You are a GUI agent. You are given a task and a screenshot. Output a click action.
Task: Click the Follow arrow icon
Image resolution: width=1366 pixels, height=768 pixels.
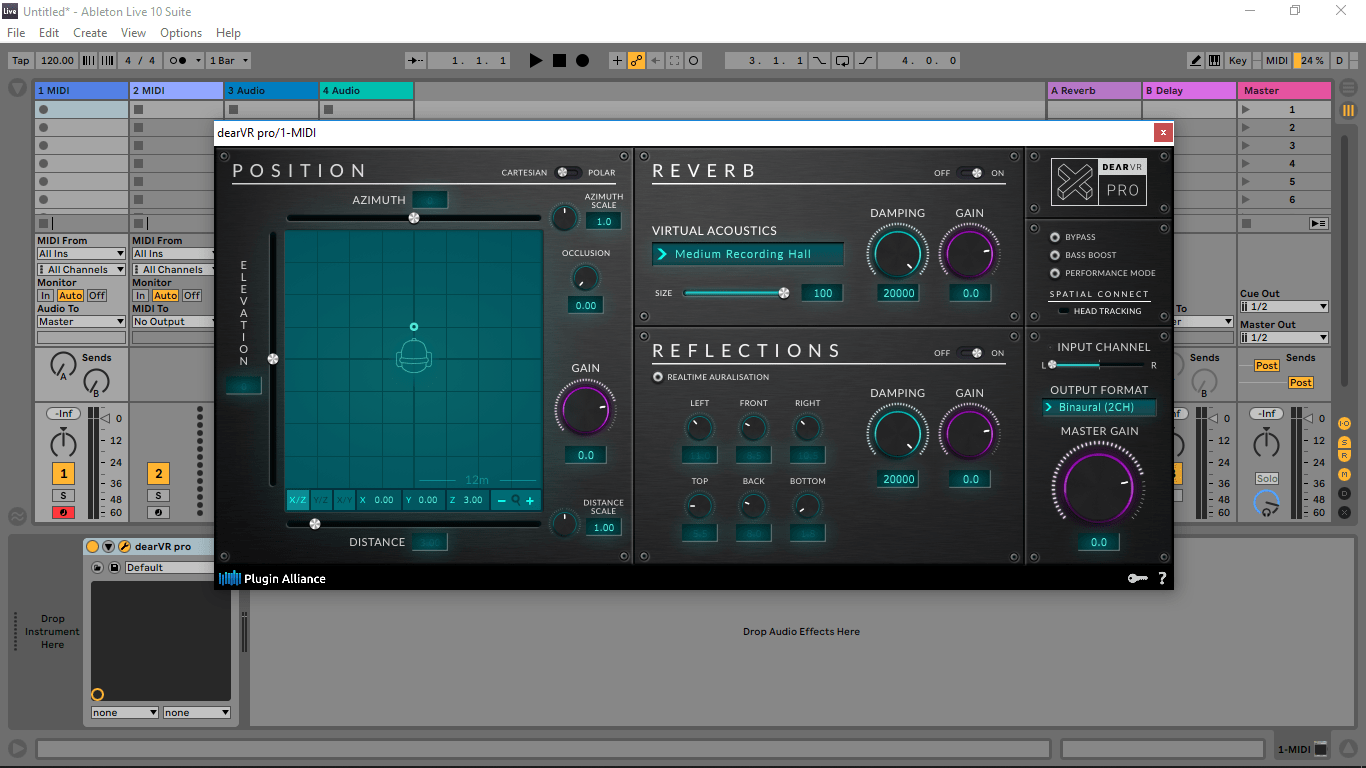(416, 61)
